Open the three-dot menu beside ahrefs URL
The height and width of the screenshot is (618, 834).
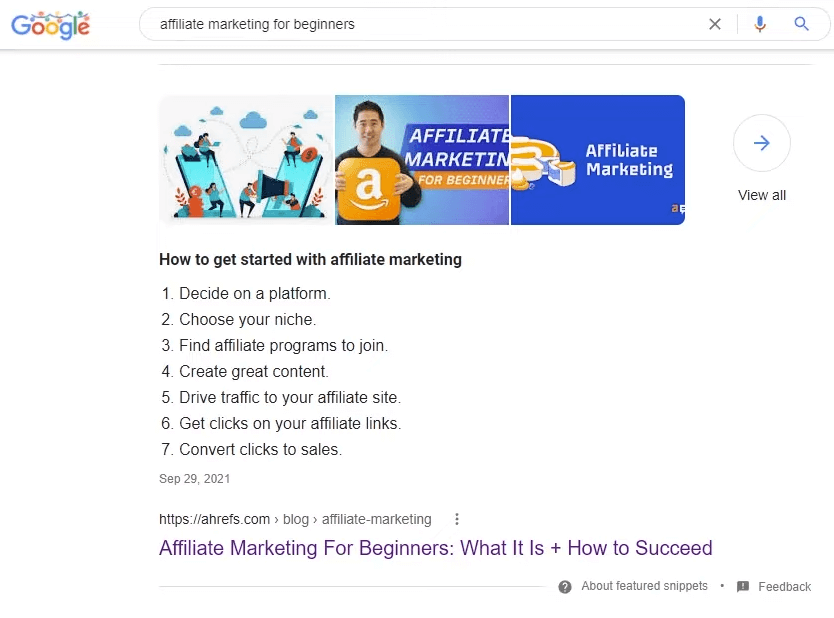(456, 519)
